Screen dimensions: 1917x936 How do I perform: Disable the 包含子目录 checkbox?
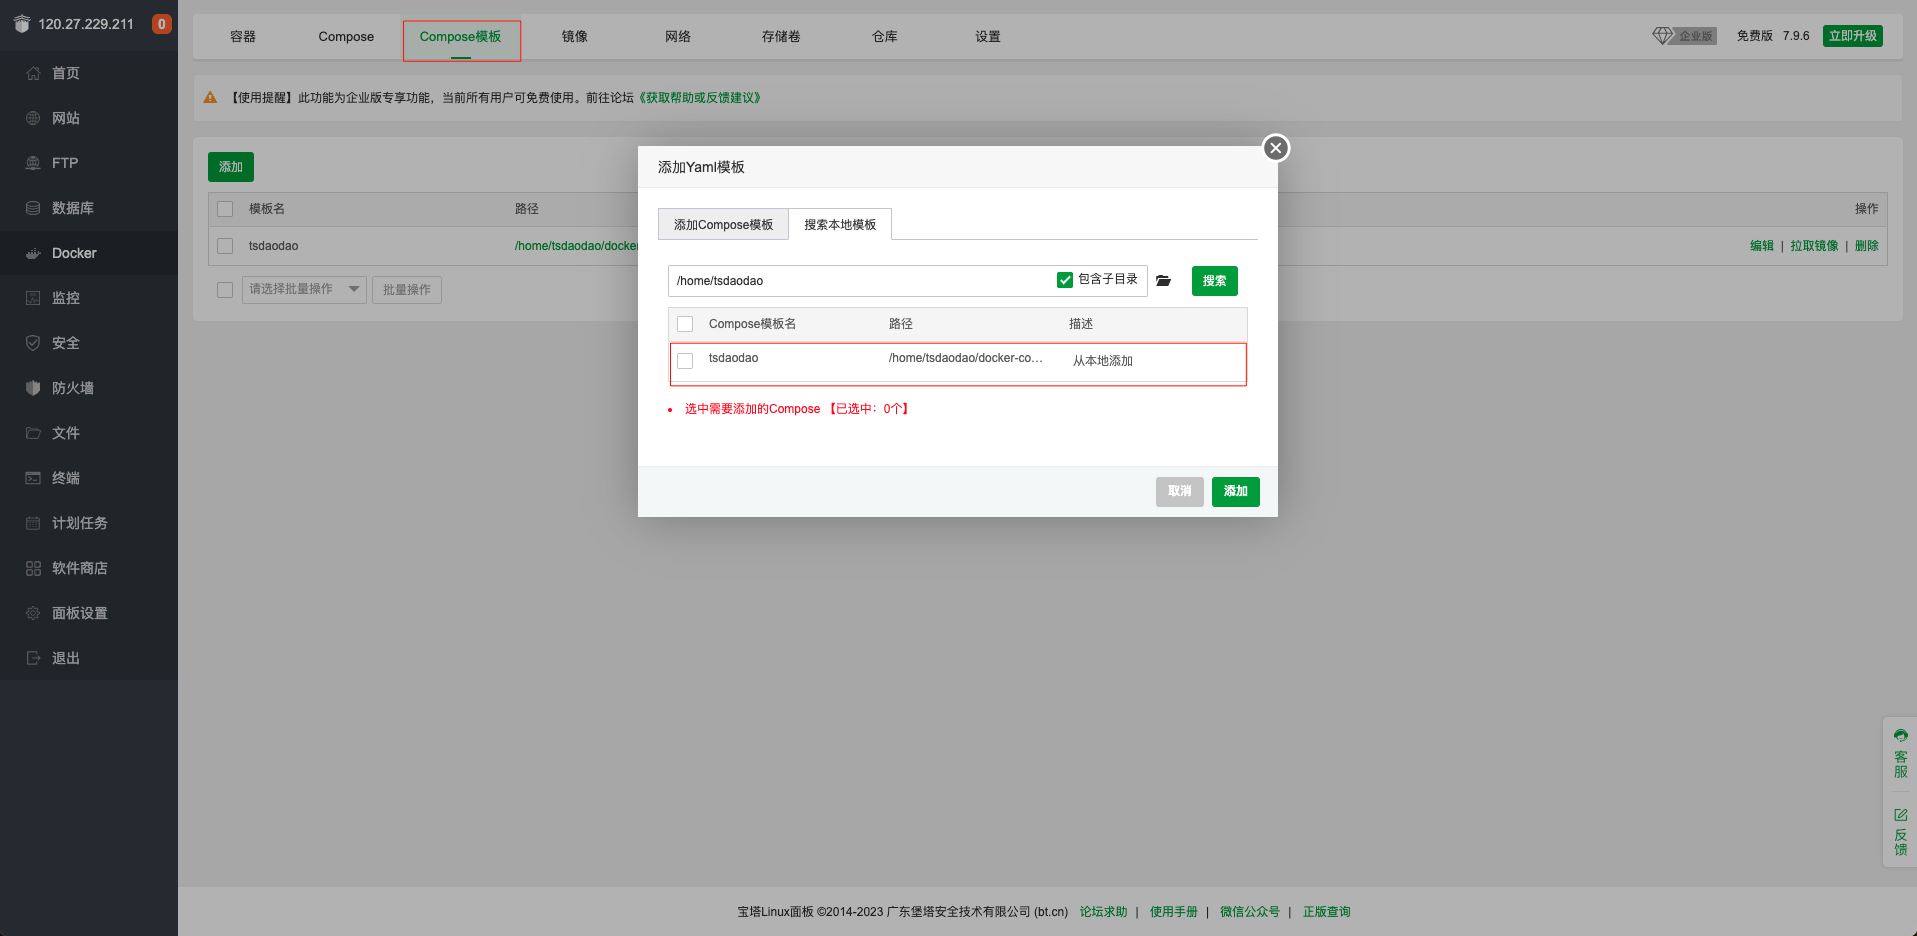click(x=1065, y=280)
